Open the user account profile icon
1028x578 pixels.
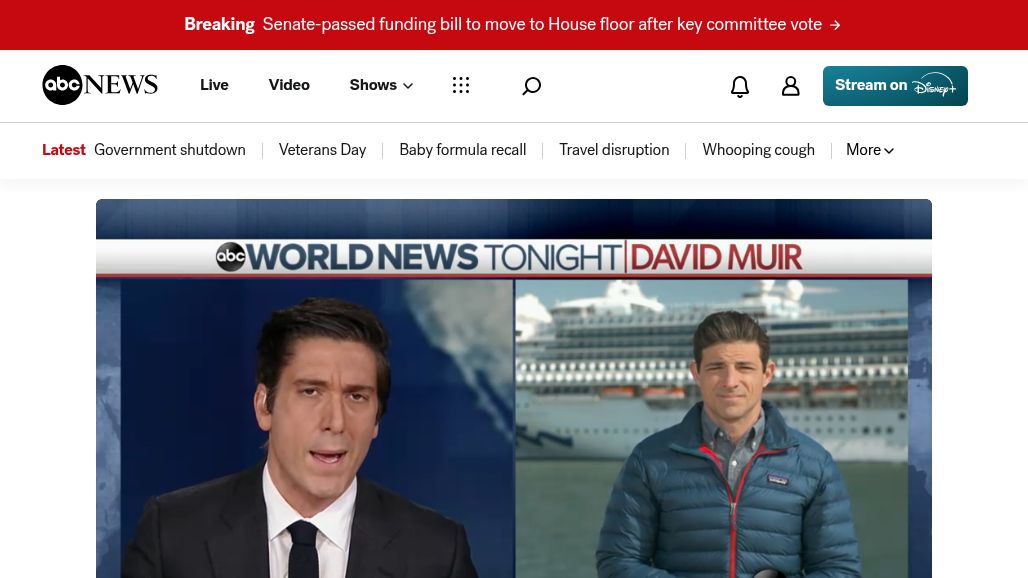point(790,86)
